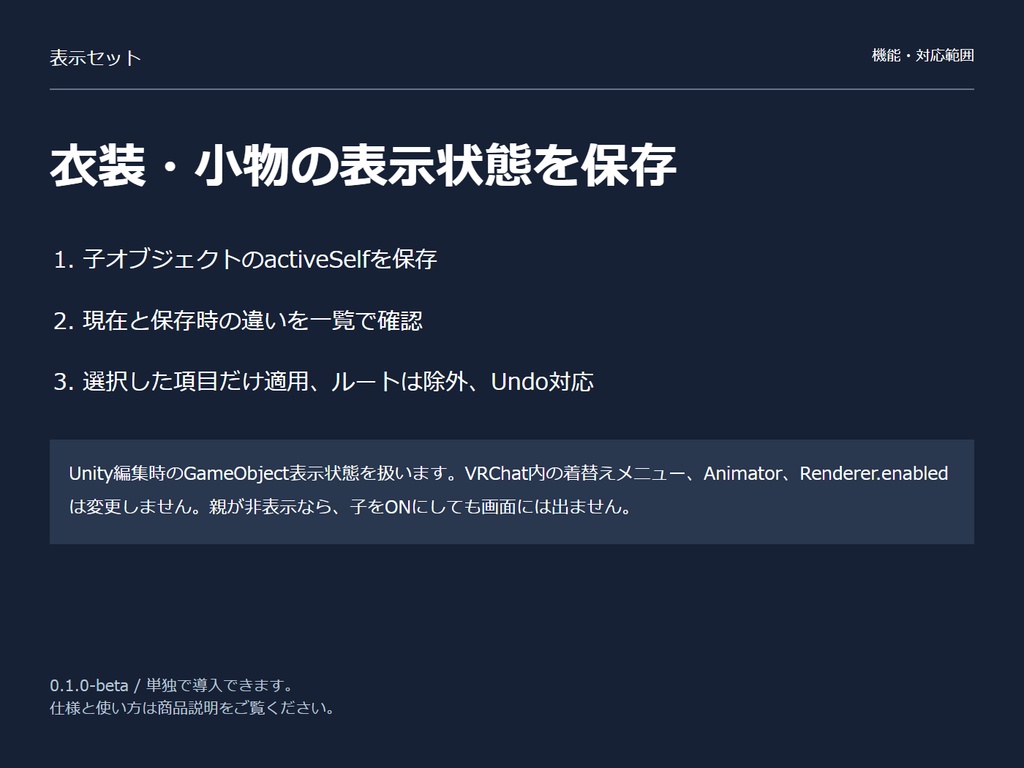Click the '表示セット' header label
1024x768 pixels.
(x=95, y=57)
